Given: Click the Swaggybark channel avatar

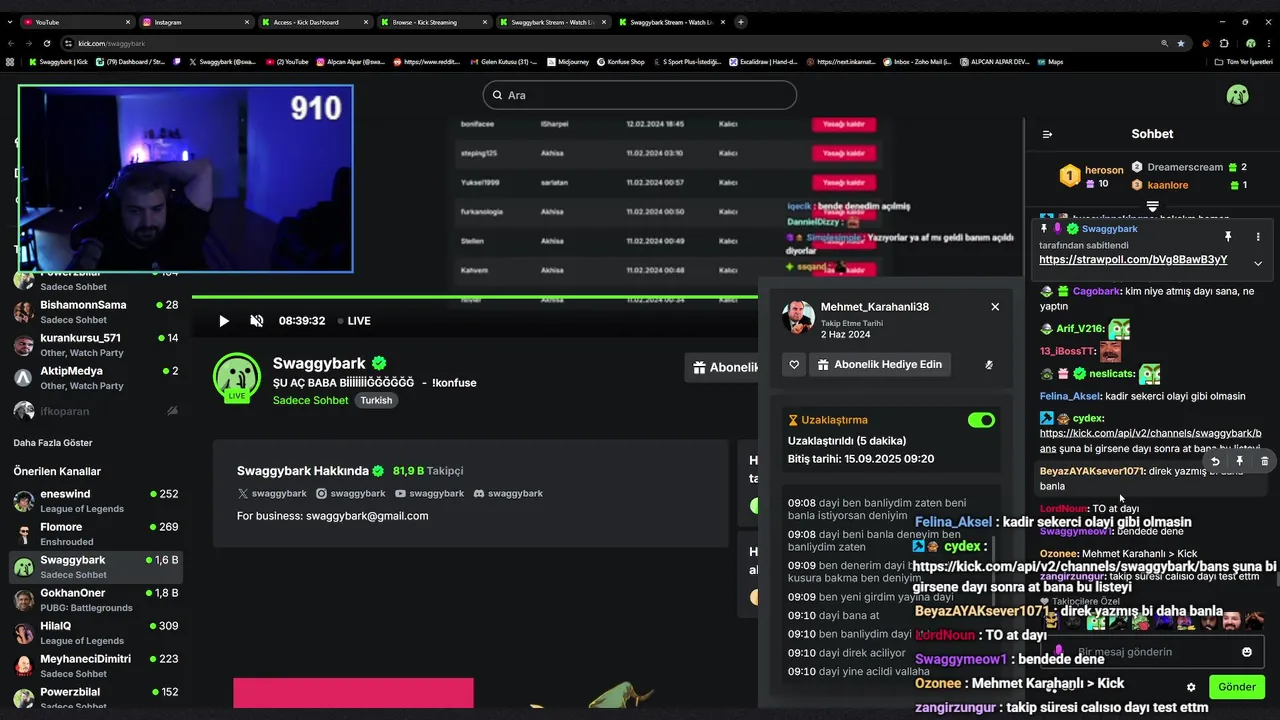Looking at the screenshot, I should pos(237,377).
